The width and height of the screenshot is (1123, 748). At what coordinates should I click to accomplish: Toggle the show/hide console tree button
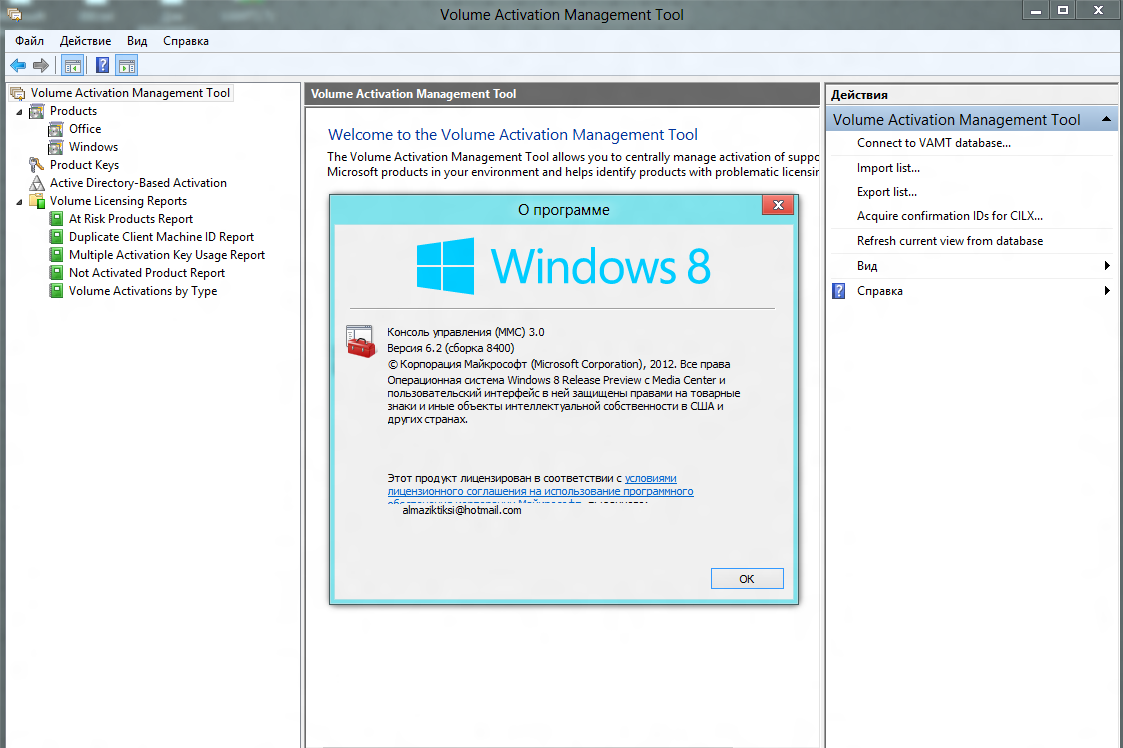(x=72, y=66)
